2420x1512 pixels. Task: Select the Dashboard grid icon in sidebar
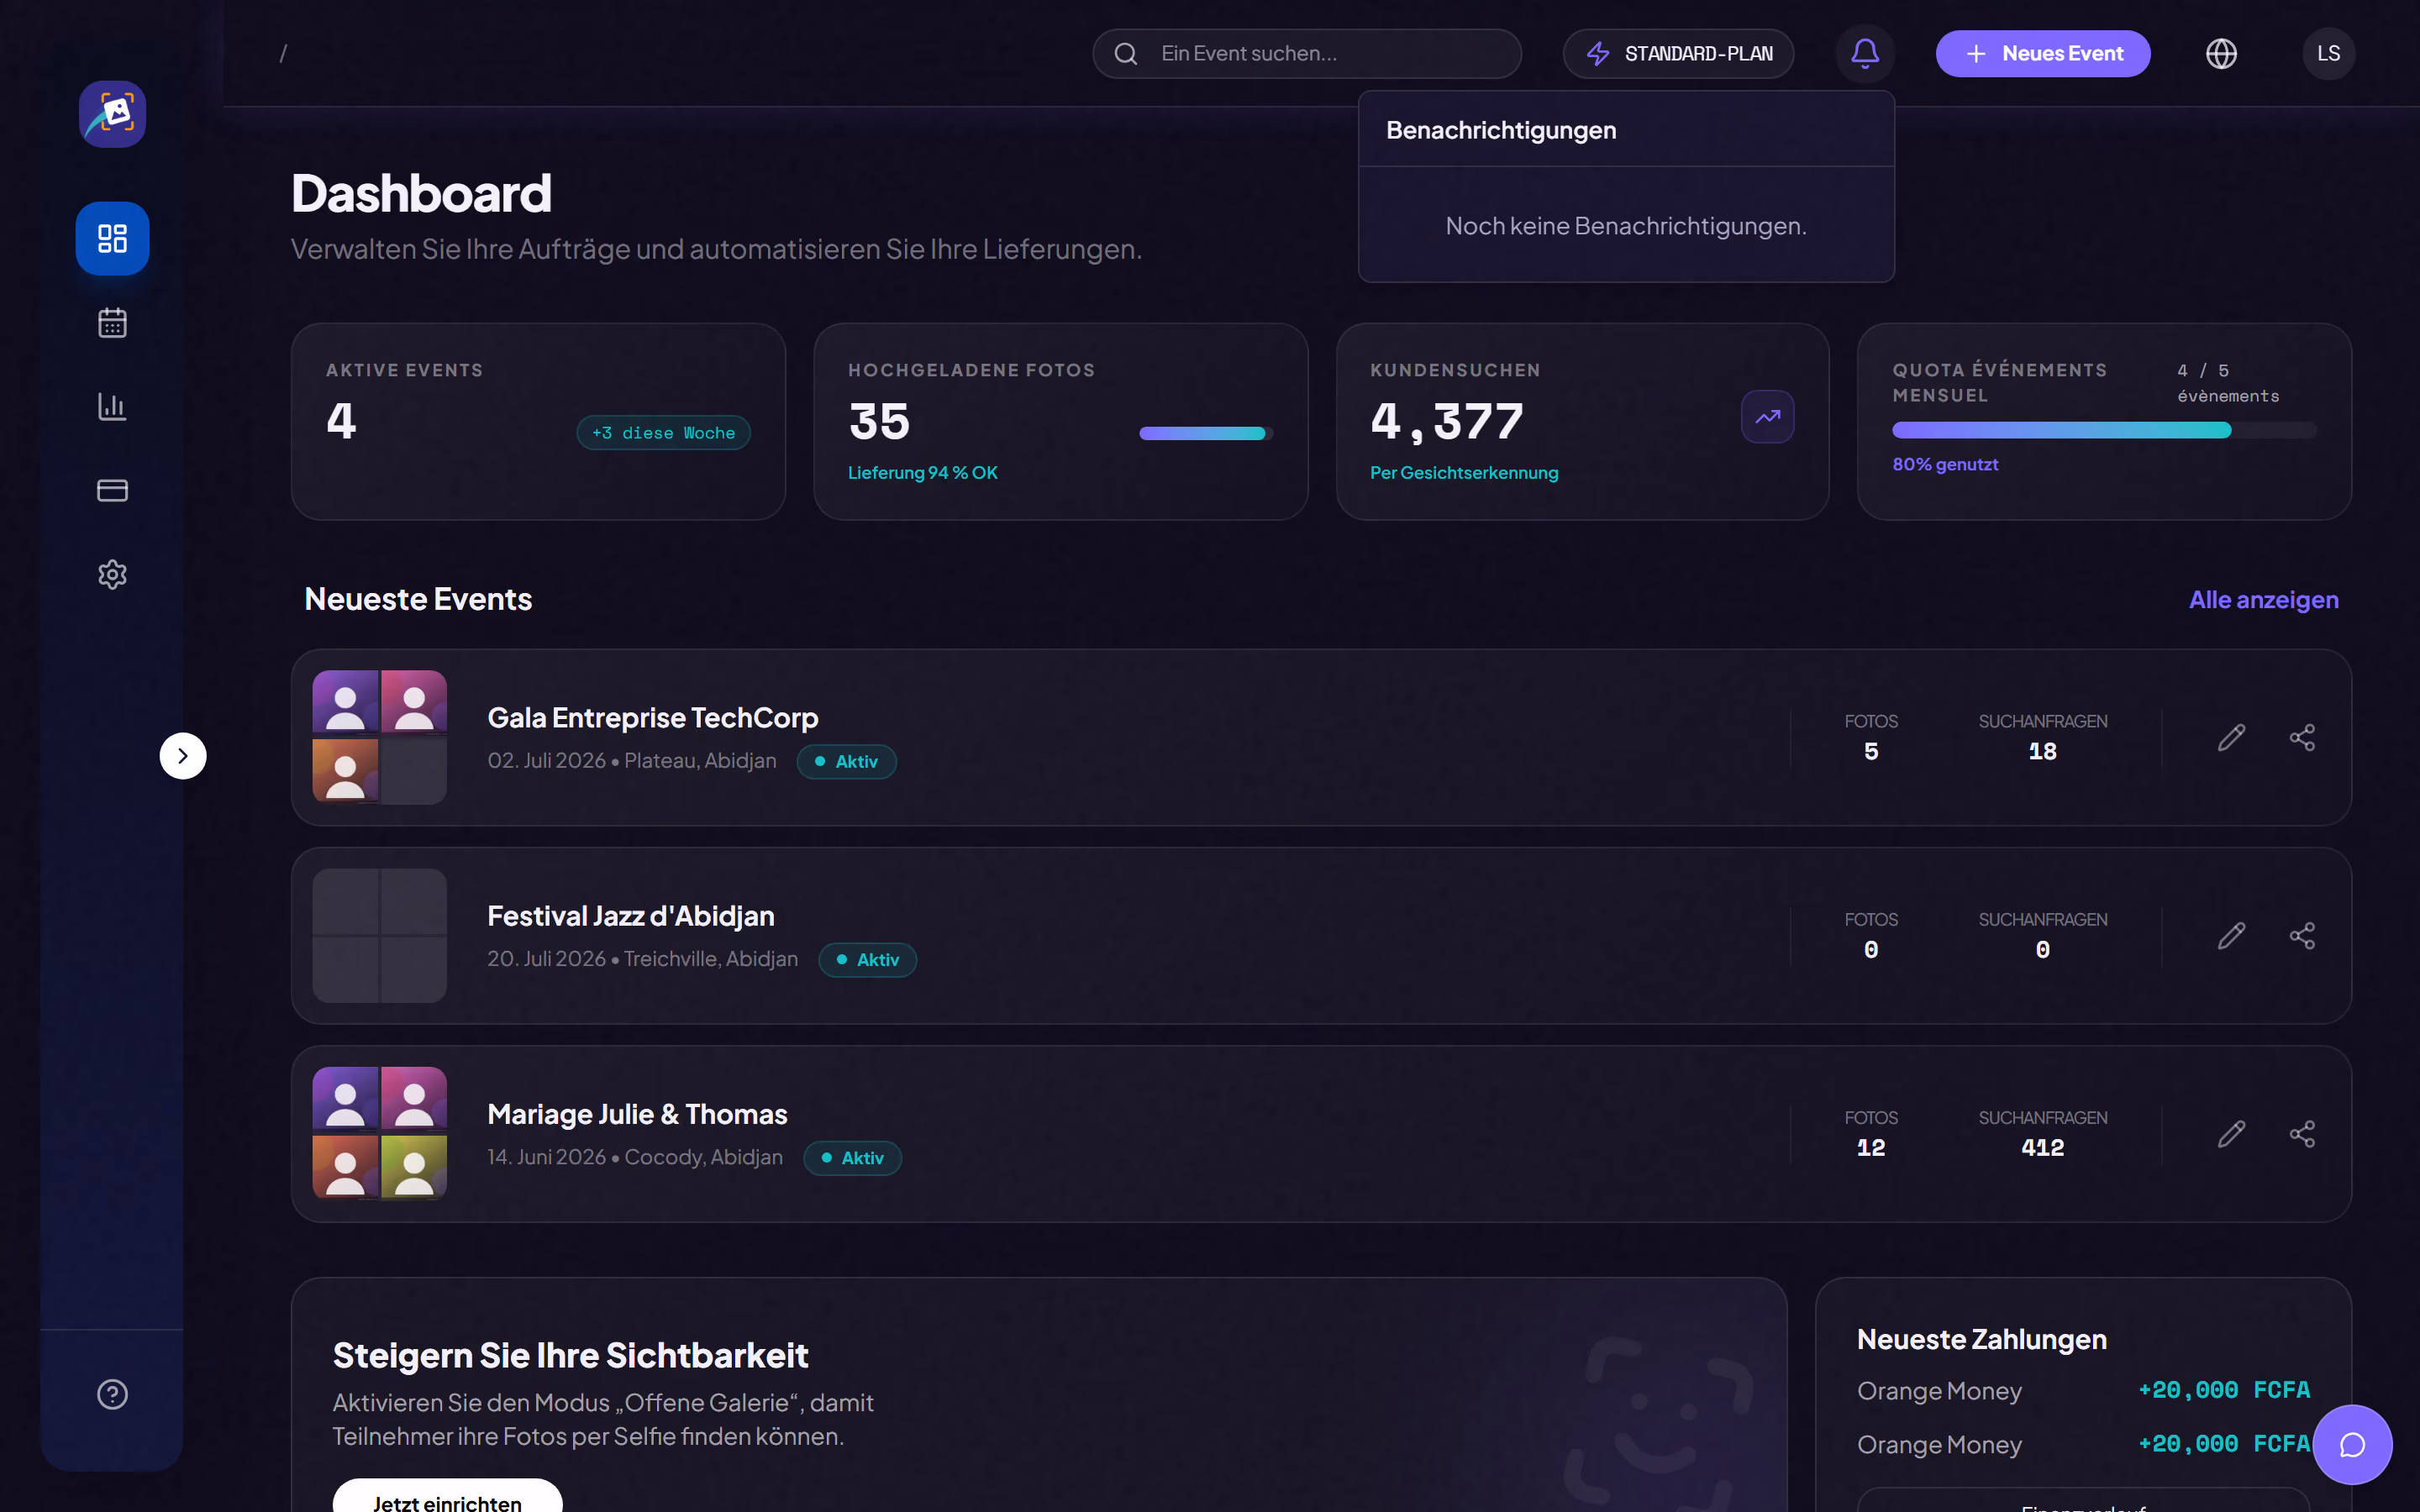(112, 238)
